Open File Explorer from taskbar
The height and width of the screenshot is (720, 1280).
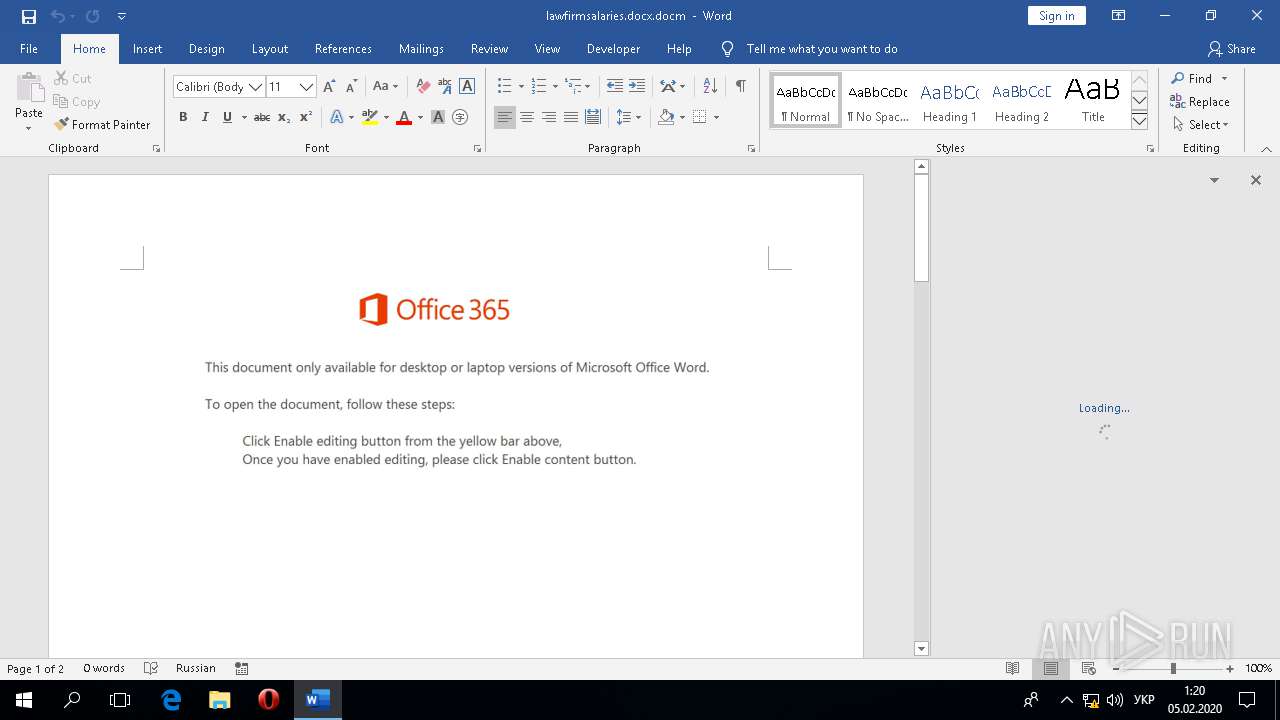219,700
